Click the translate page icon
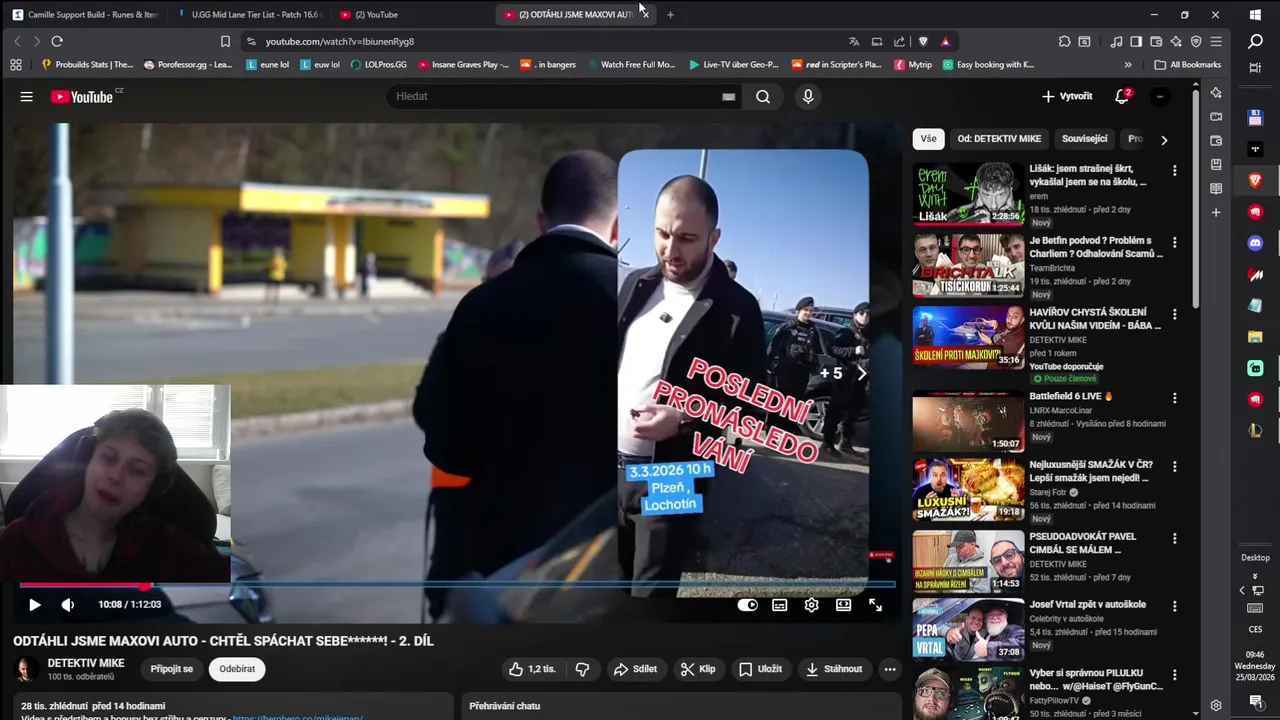1280x720 pixels. tap(854, 41)
